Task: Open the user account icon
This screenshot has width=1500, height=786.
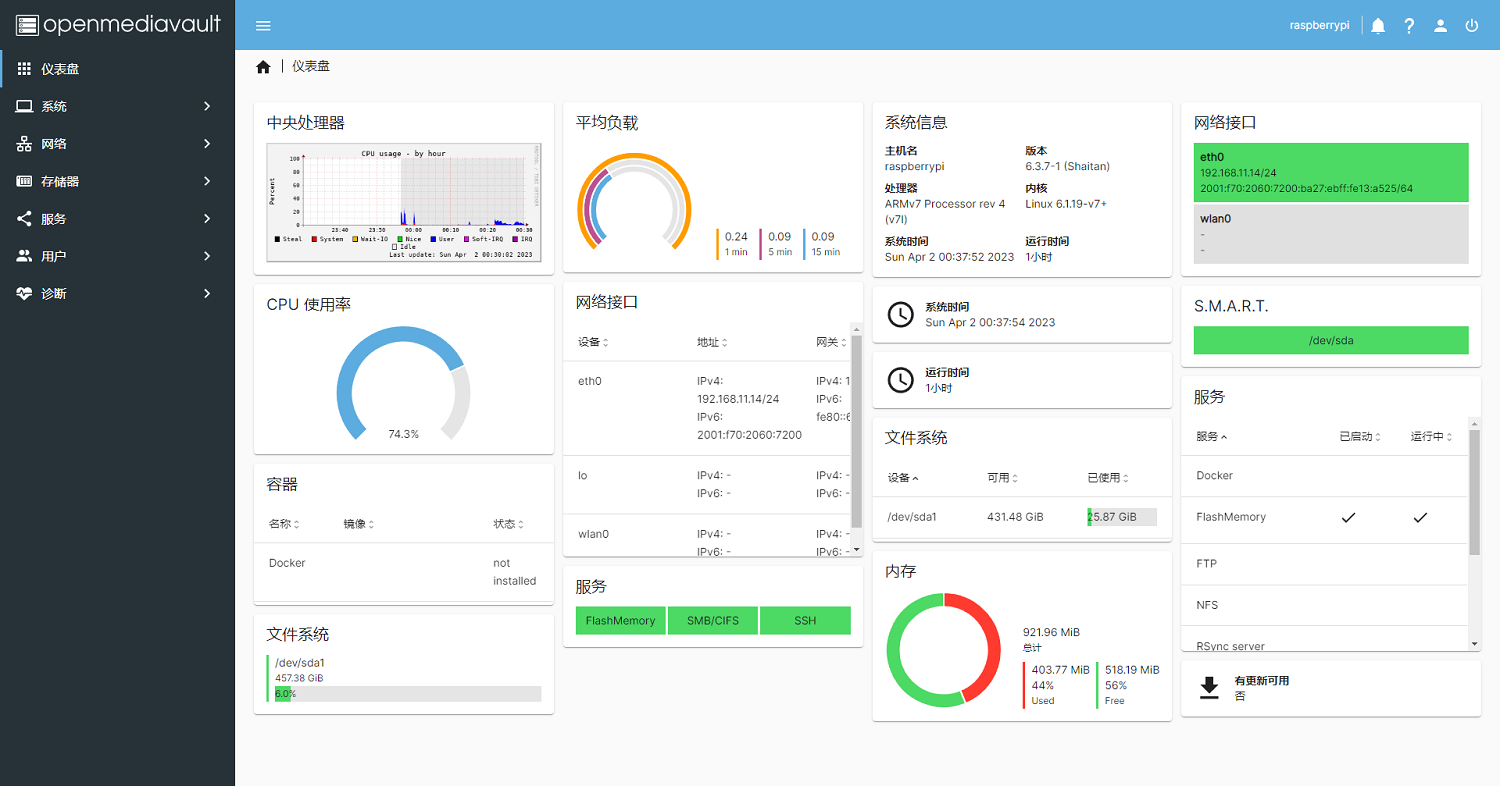Action: (1440, 26)
